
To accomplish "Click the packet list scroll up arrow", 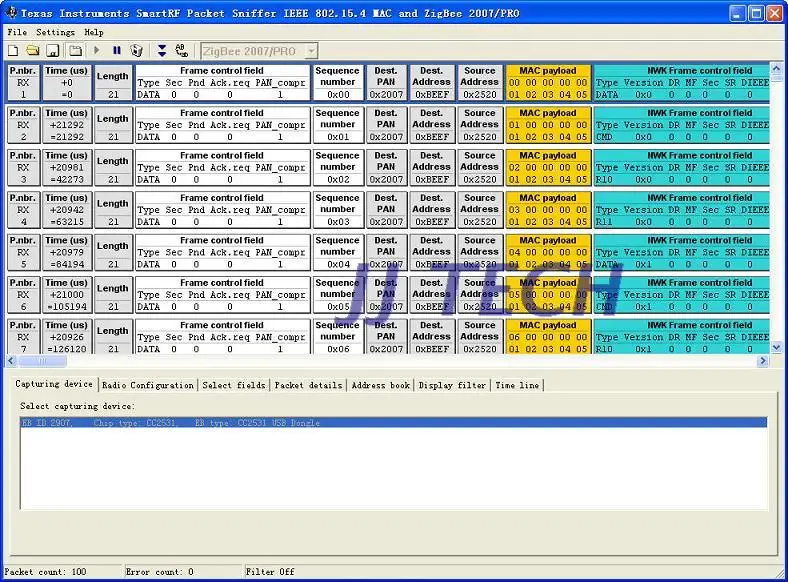I will (776, 68).
